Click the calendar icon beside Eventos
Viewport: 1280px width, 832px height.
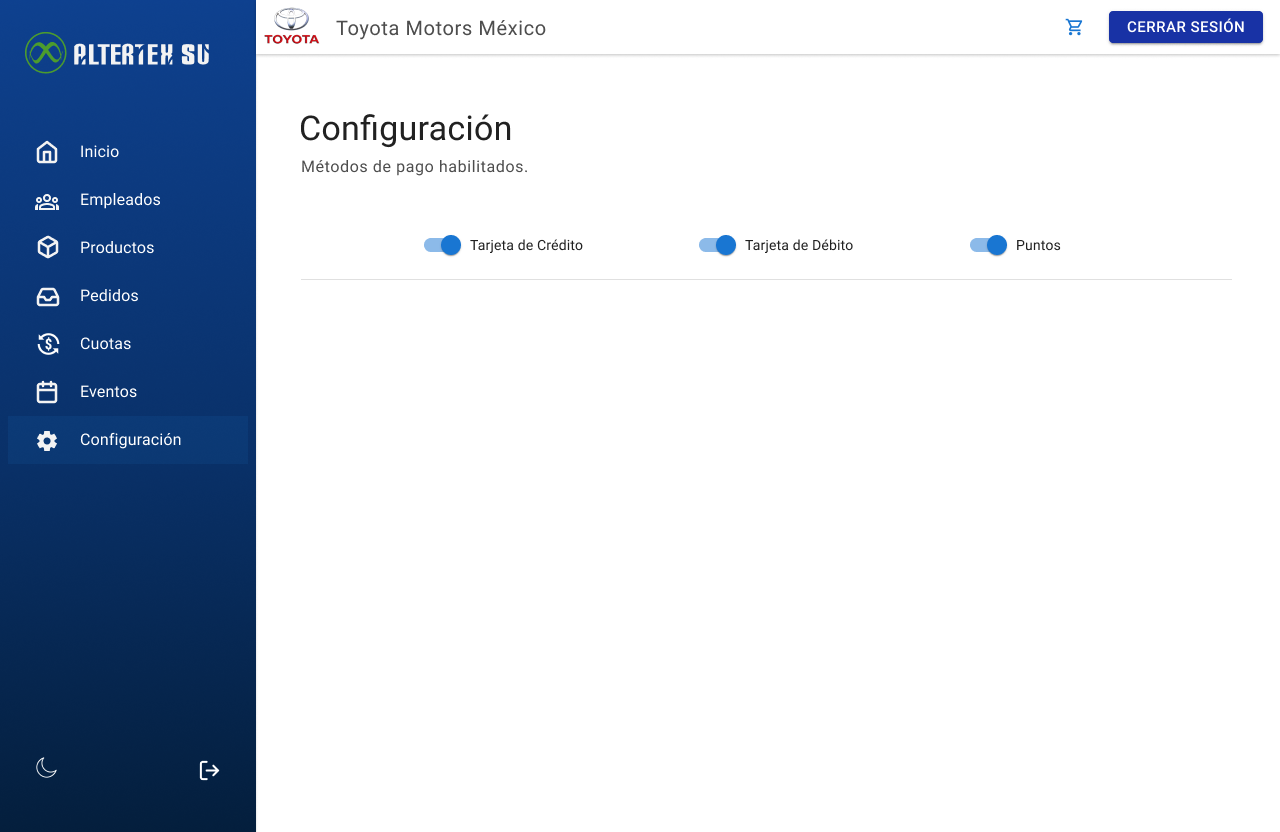pyautogui.click(x=47, y=392)
